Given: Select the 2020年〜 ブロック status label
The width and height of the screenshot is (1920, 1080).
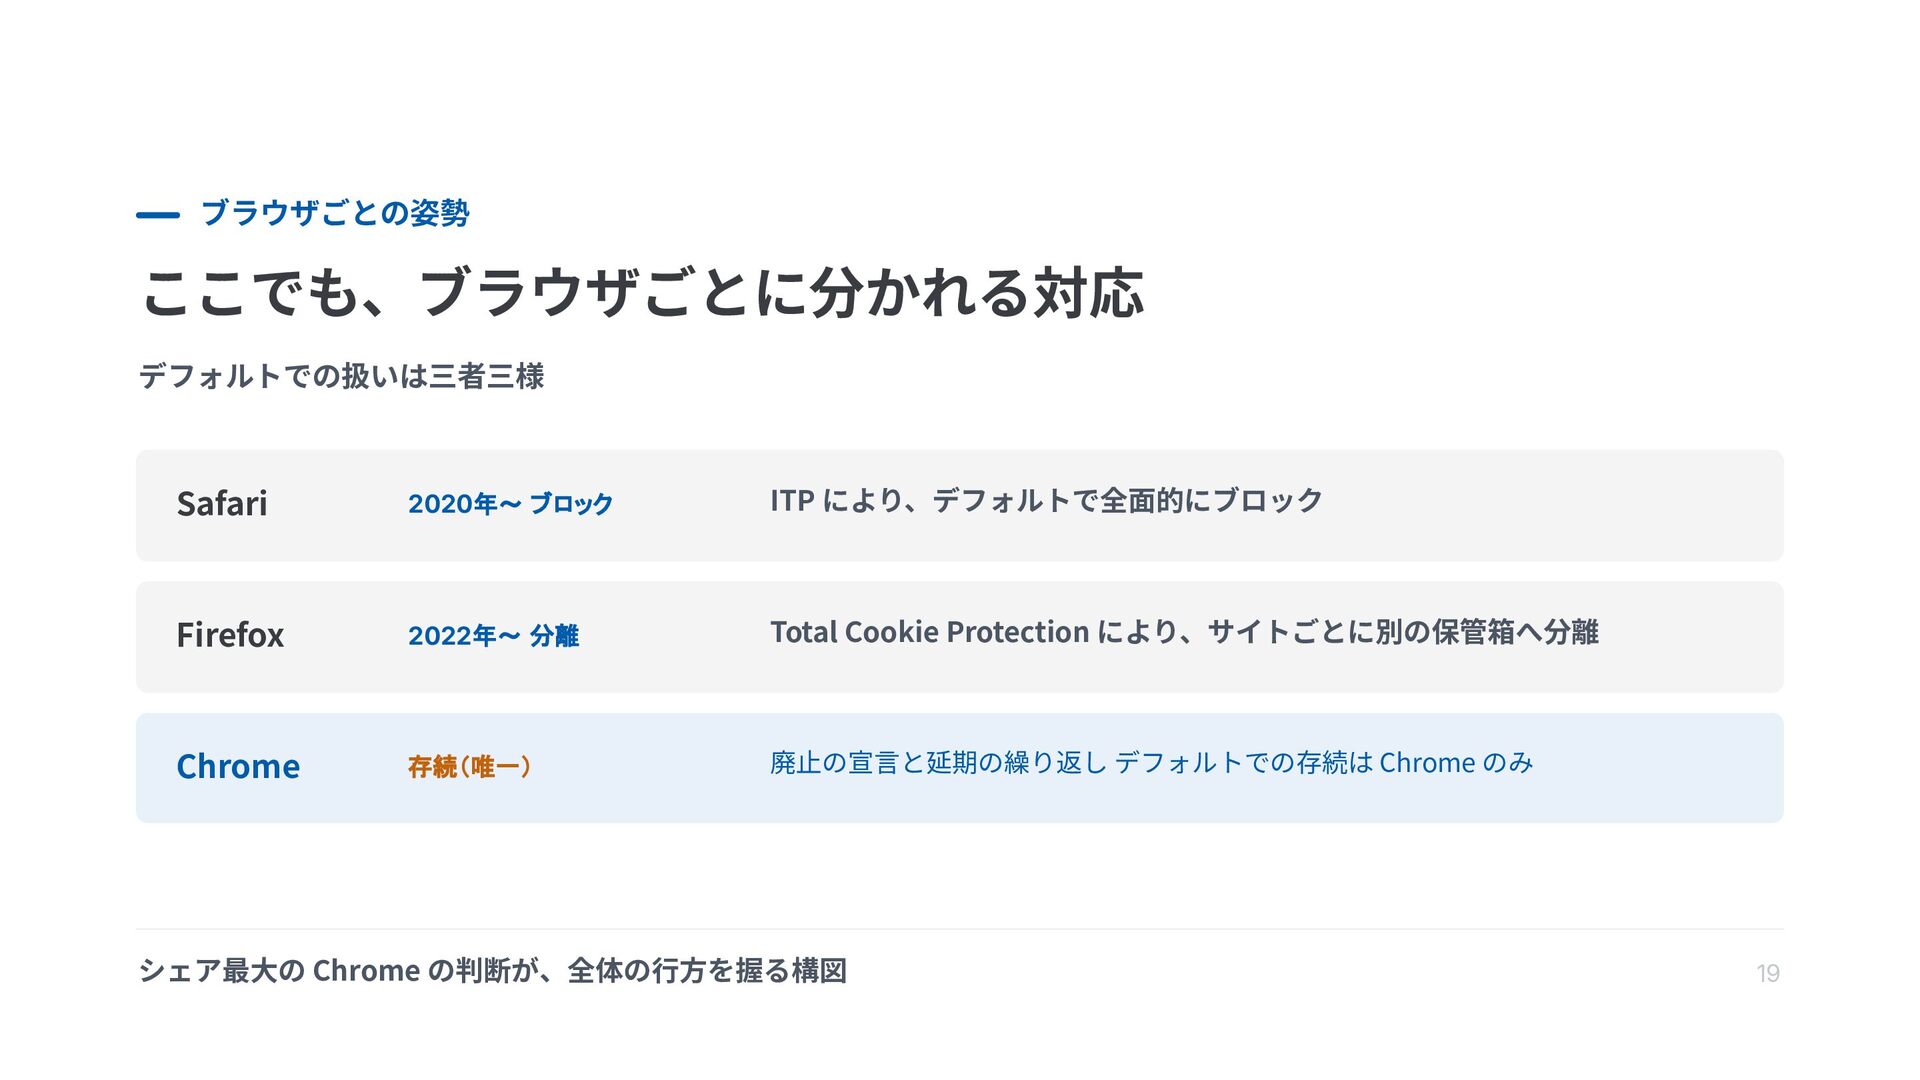Looking at the screenshot, I should tap(510, 503).
